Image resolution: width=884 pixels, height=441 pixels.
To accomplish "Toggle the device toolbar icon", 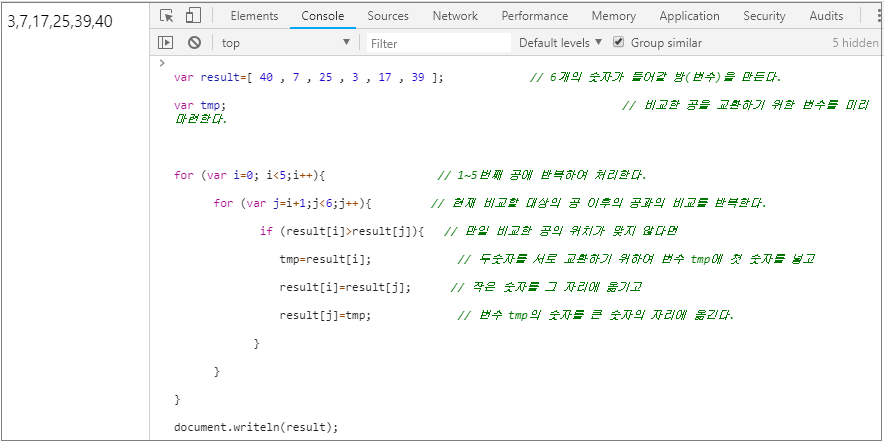I will point(193,16).
